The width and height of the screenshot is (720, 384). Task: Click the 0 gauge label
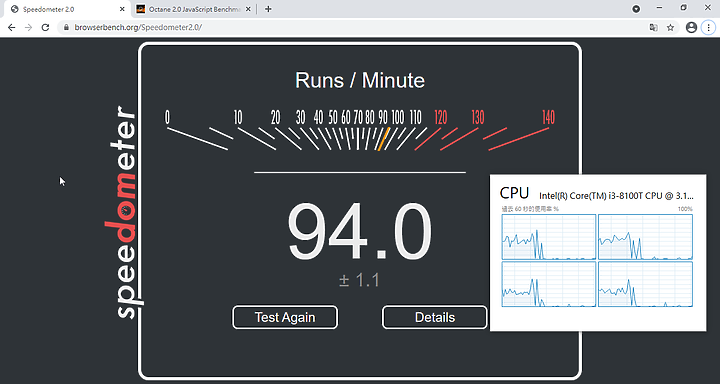click(x=167, y=118)
